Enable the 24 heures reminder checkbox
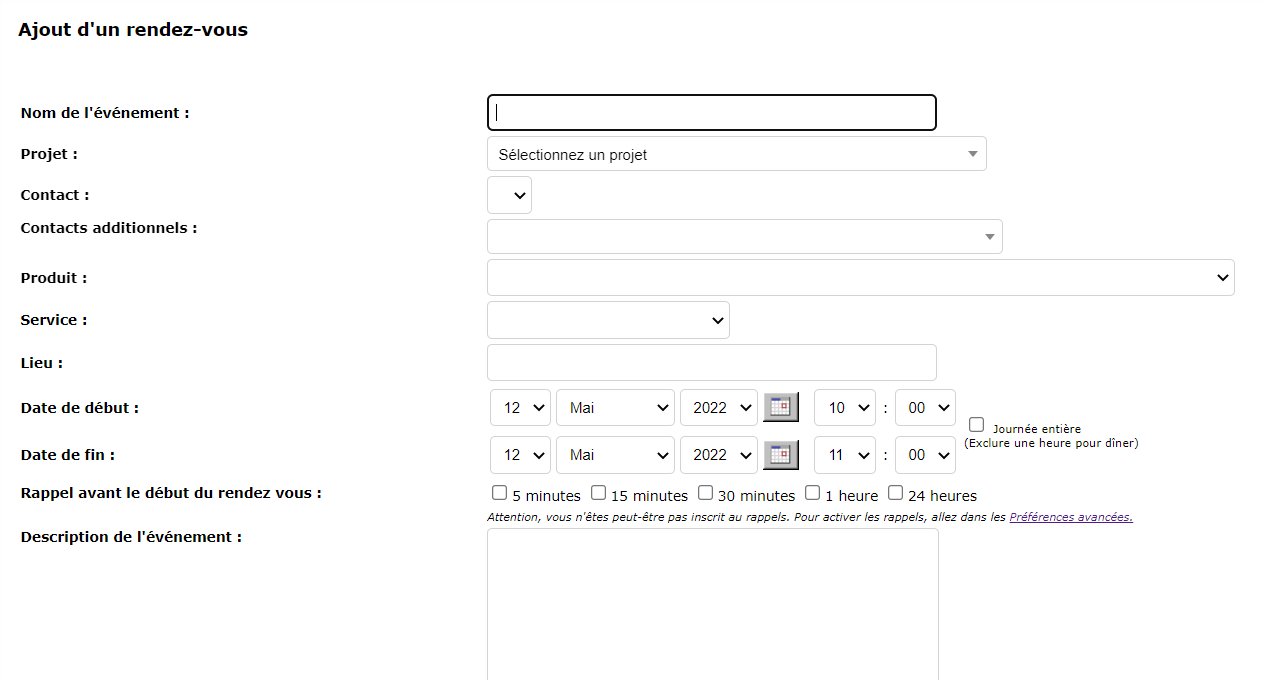Image resolution: width=1264 pixels, height=680 pixels. click(x=895, y=493)
